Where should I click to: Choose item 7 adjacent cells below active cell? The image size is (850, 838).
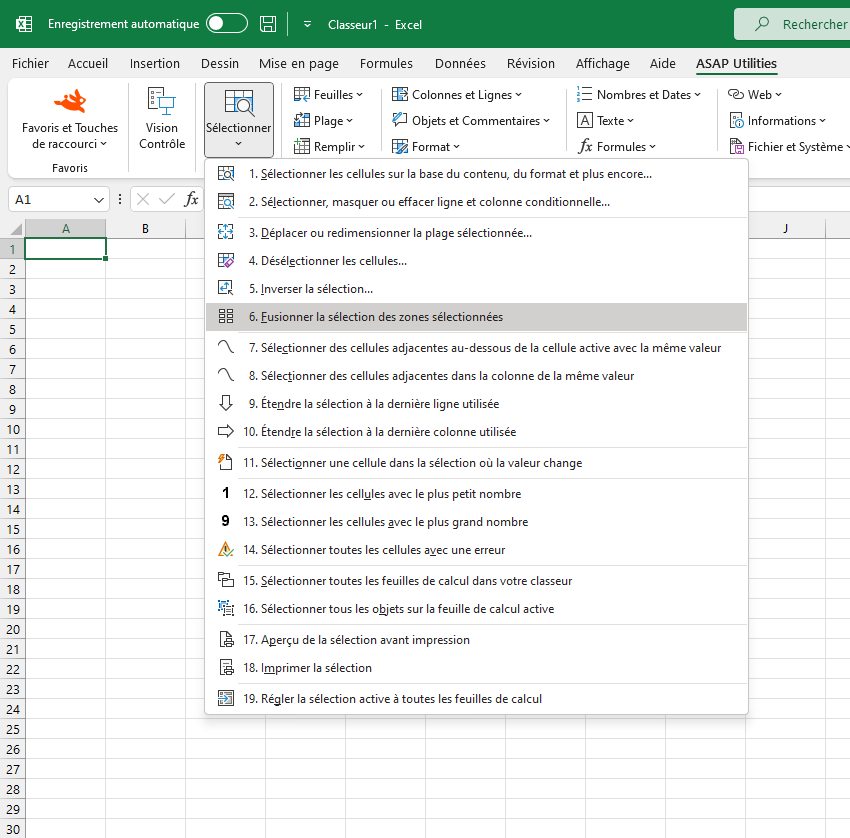(476, 347)
